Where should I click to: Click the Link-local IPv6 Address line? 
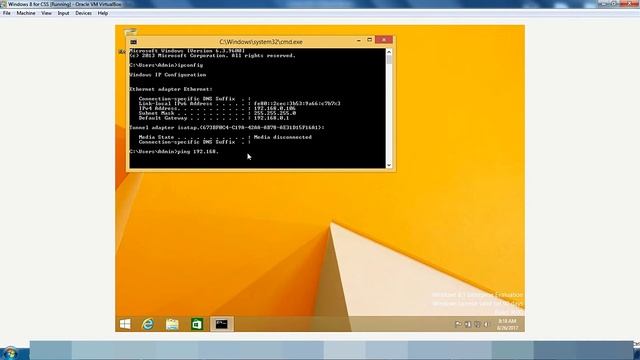(240, 104)
